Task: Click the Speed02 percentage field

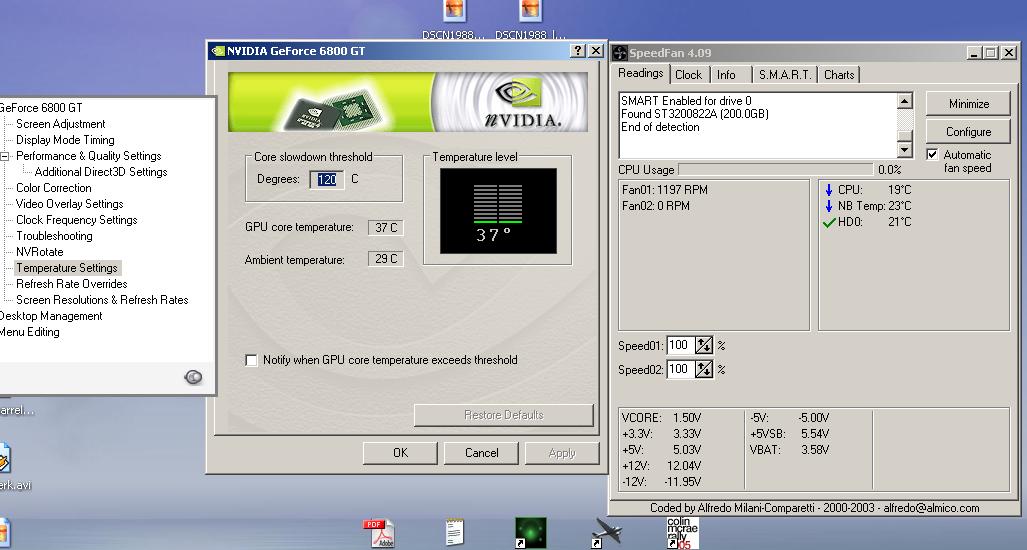Action: click(x=681, y=369)
